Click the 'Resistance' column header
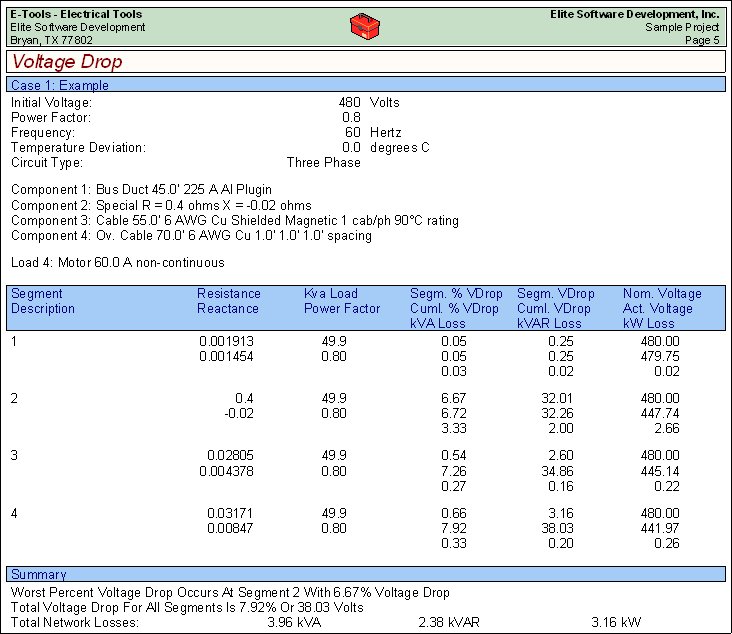Screen dimensions: 732x634 pyautogui.click(x=229, y=294)
